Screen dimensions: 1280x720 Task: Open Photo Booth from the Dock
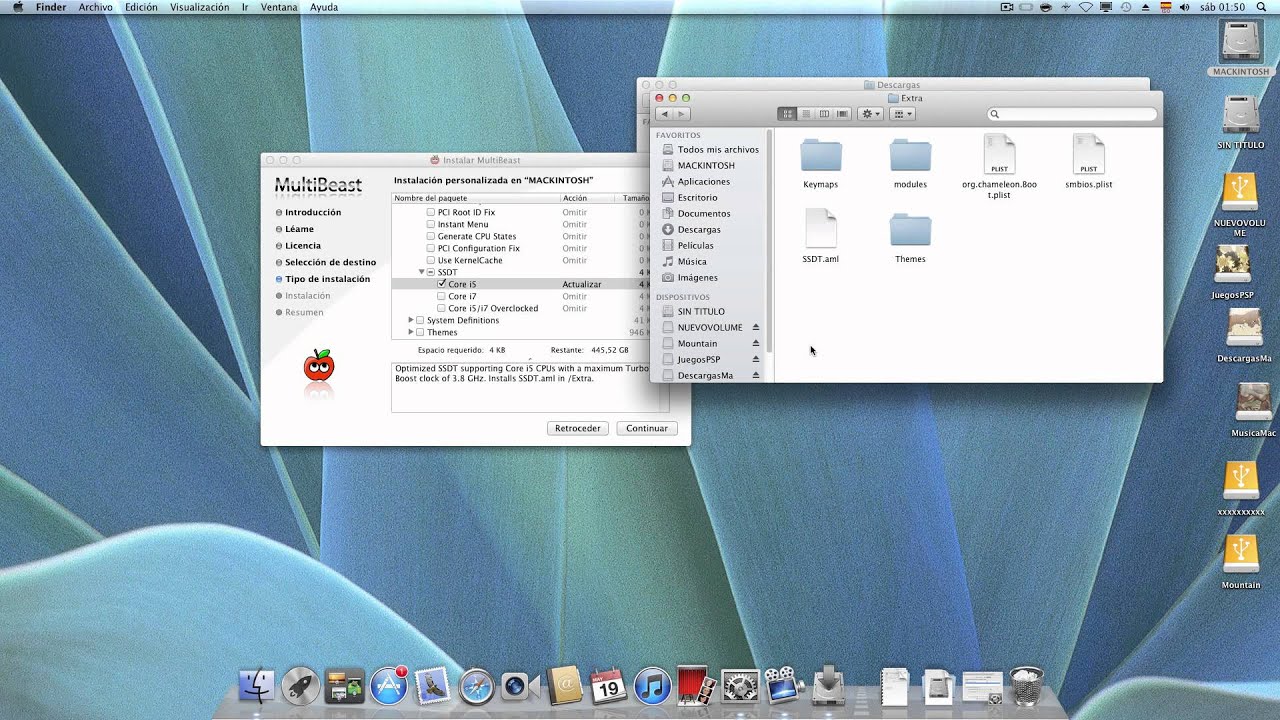[696, 686]
